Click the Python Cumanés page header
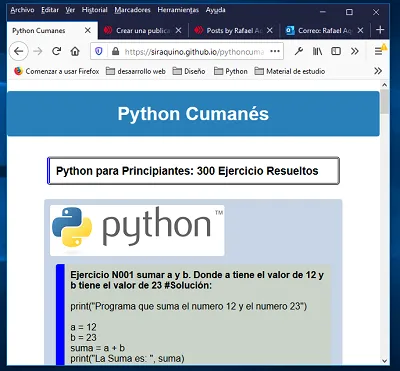Image resolution: width=400 pixels, height=371 pixels. tap(193, 114)
